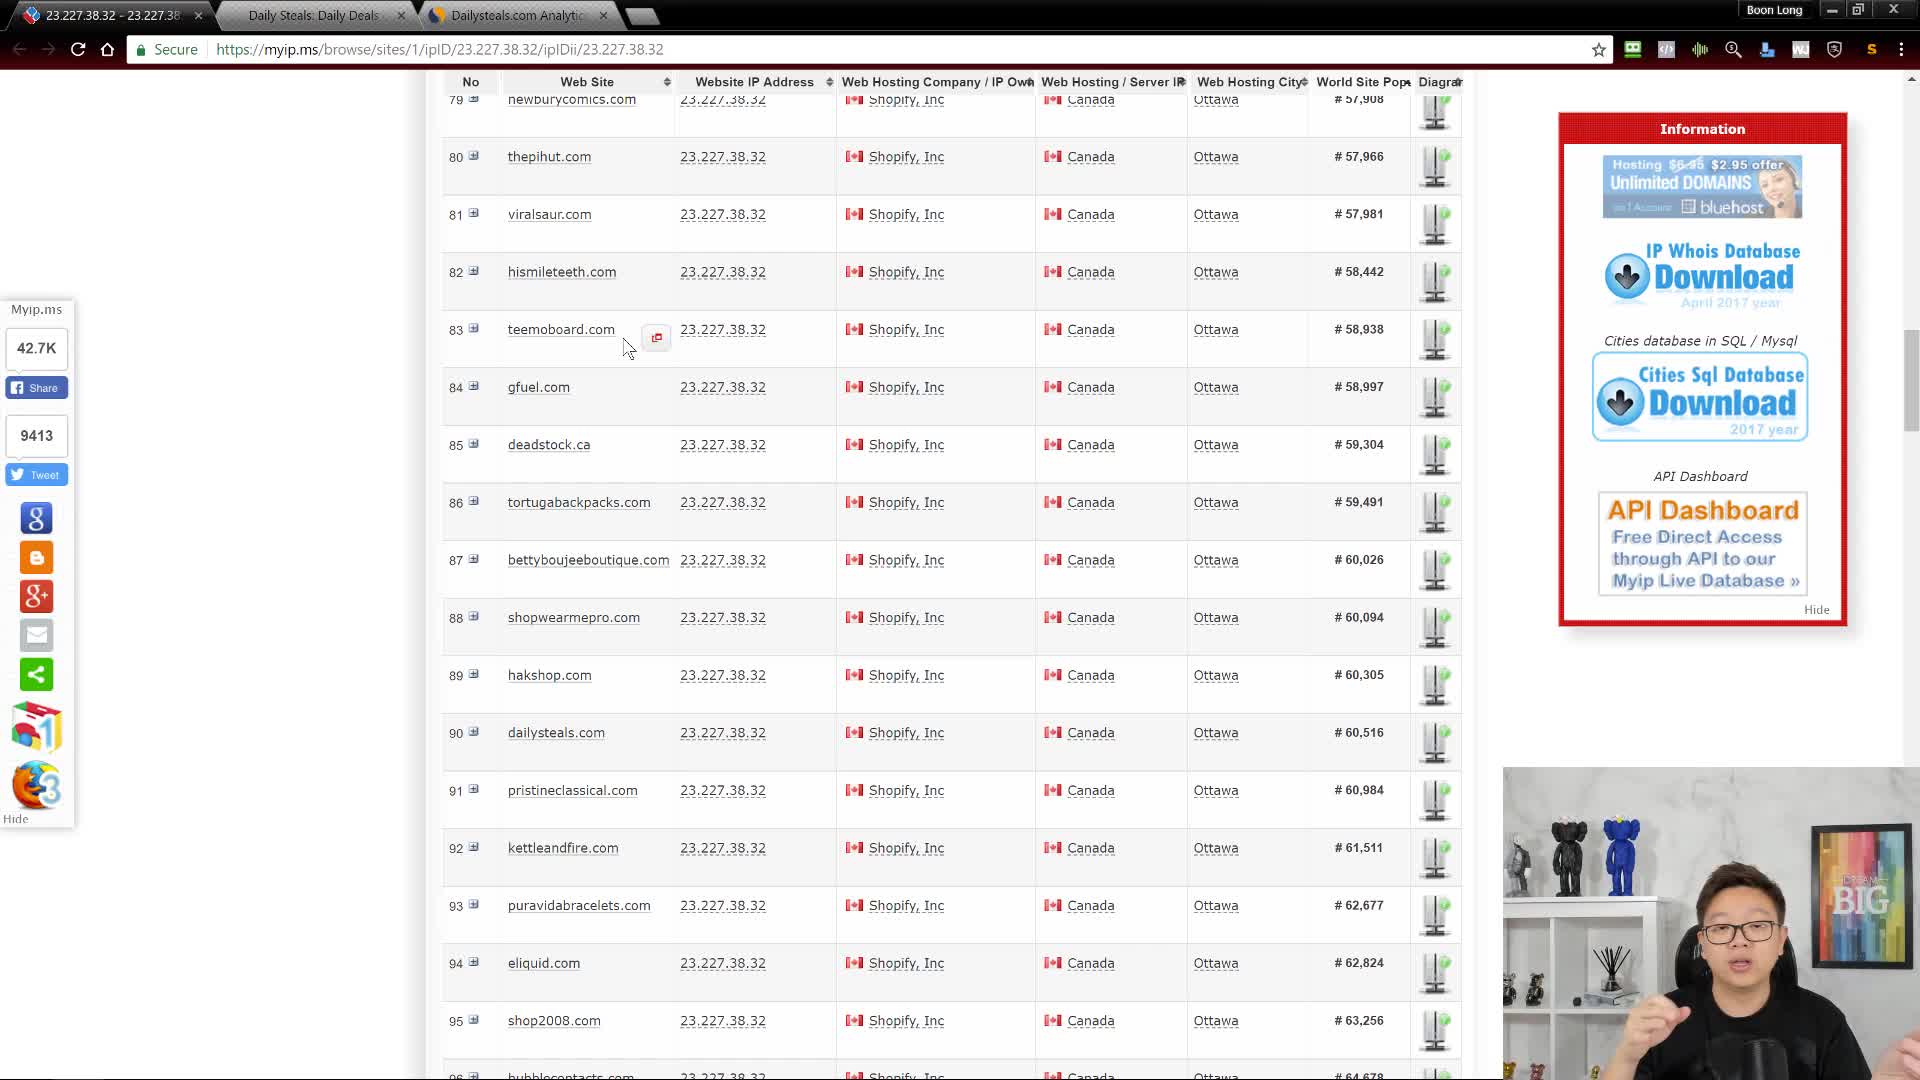The image size is (1920, 1080).
Task: Click the green spreadsheet extension icon
Action: click(1632, 49)
